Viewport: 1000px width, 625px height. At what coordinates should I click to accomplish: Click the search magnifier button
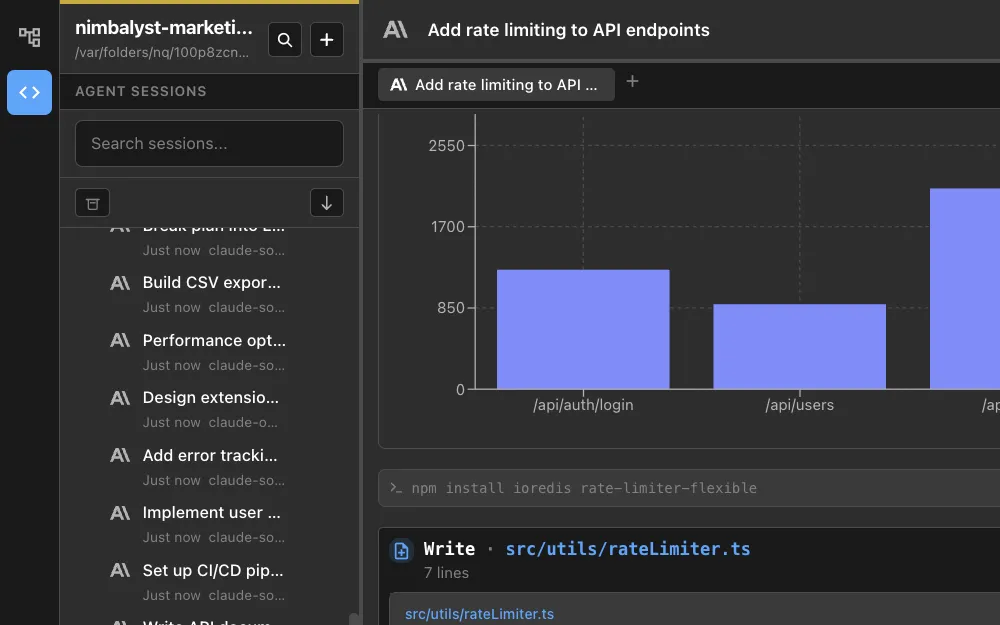click(285, 40)
